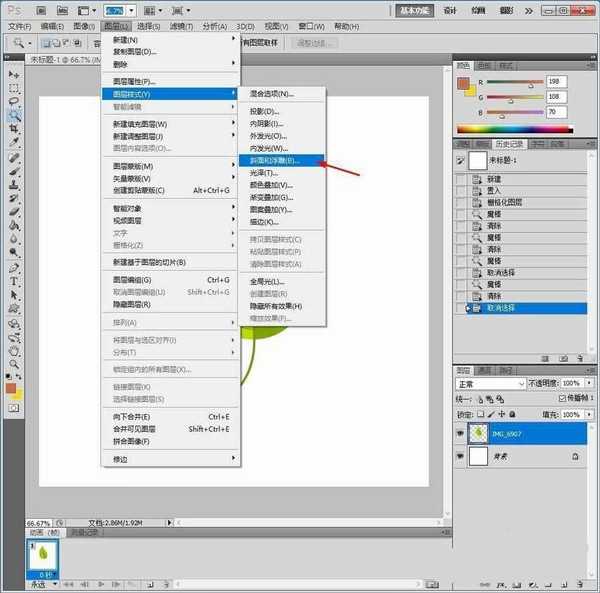Open the 滤镜(T) menu in menu bar
600x593 pixels.
[x=180, y=26]
